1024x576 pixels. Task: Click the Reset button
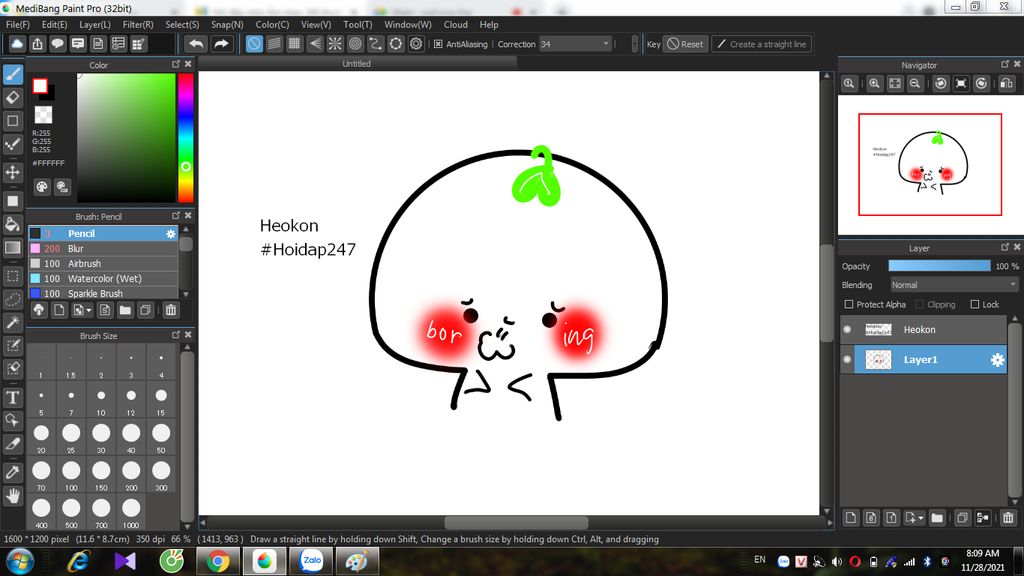pyautogui.click(x=685, y=44)
